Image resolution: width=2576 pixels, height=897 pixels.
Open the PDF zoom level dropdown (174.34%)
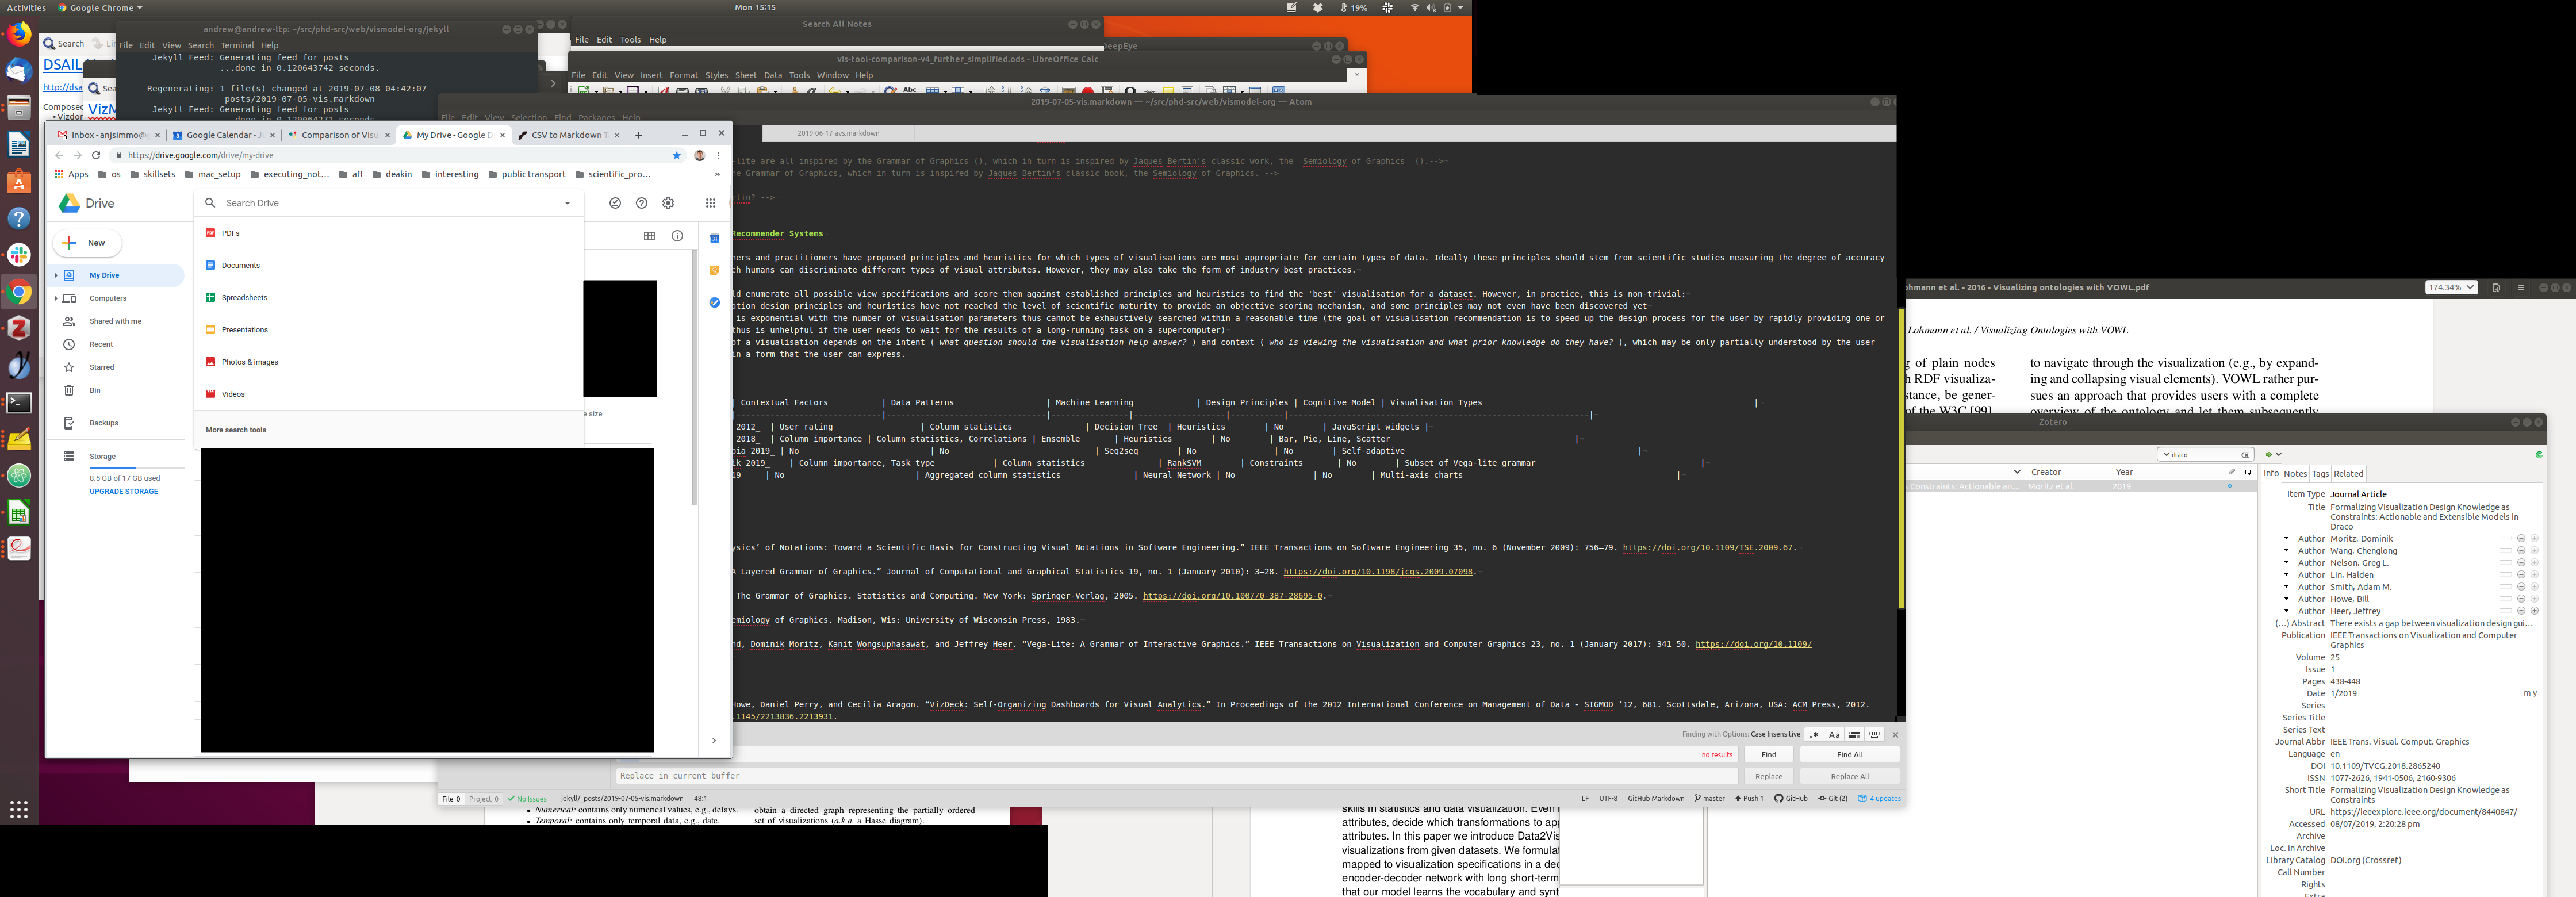click(2450, 287)
